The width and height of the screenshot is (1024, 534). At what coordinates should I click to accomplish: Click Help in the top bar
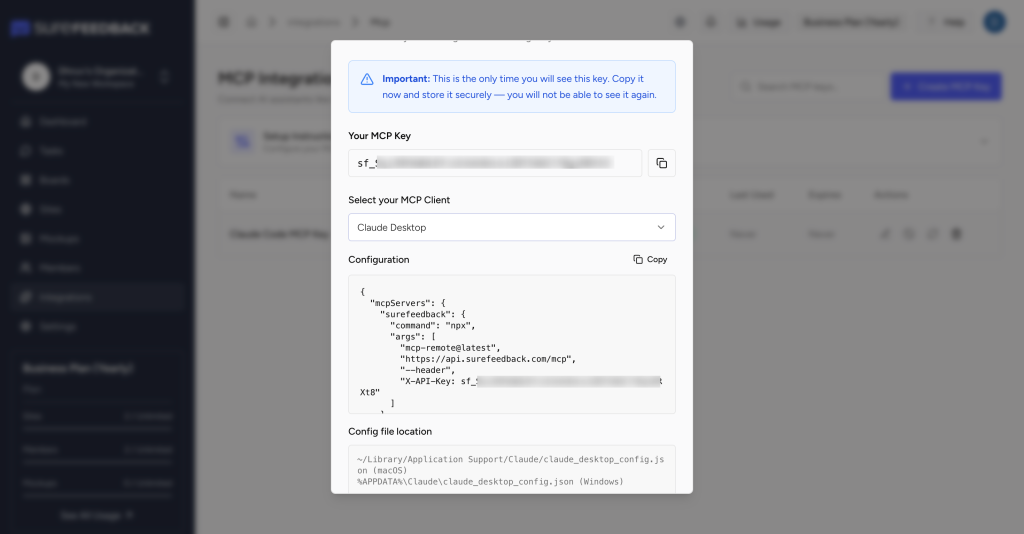point(947,22)
